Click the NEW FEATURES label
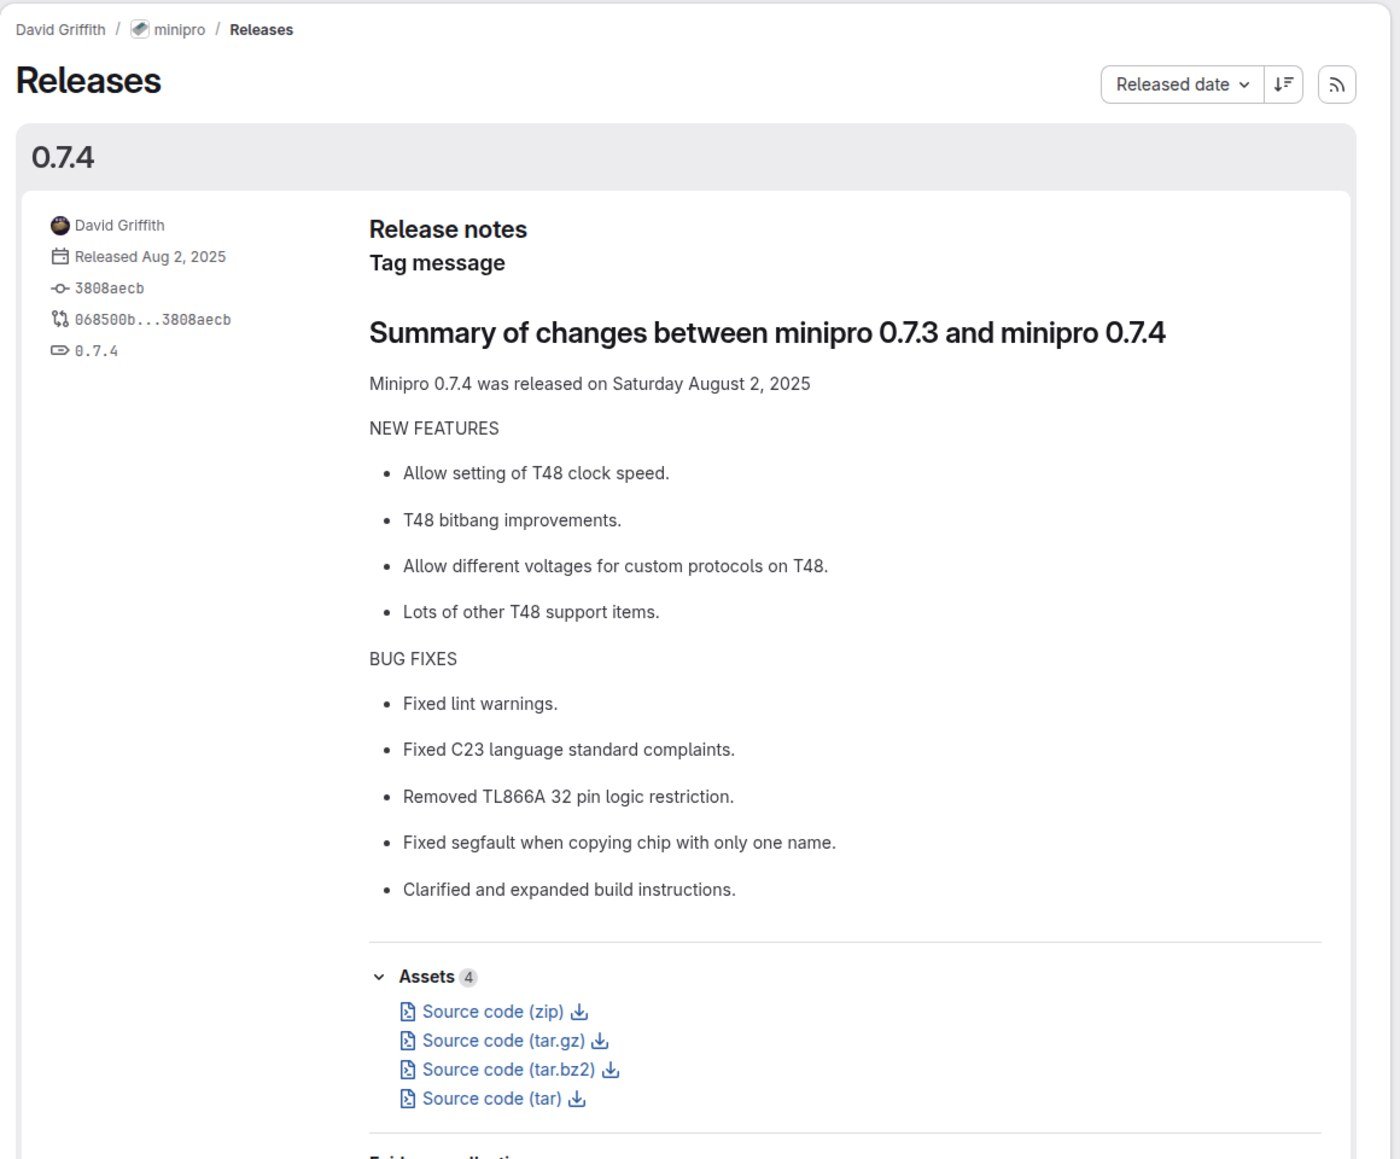This screenshot has width=1400, height=1159. tap(434, 428)
